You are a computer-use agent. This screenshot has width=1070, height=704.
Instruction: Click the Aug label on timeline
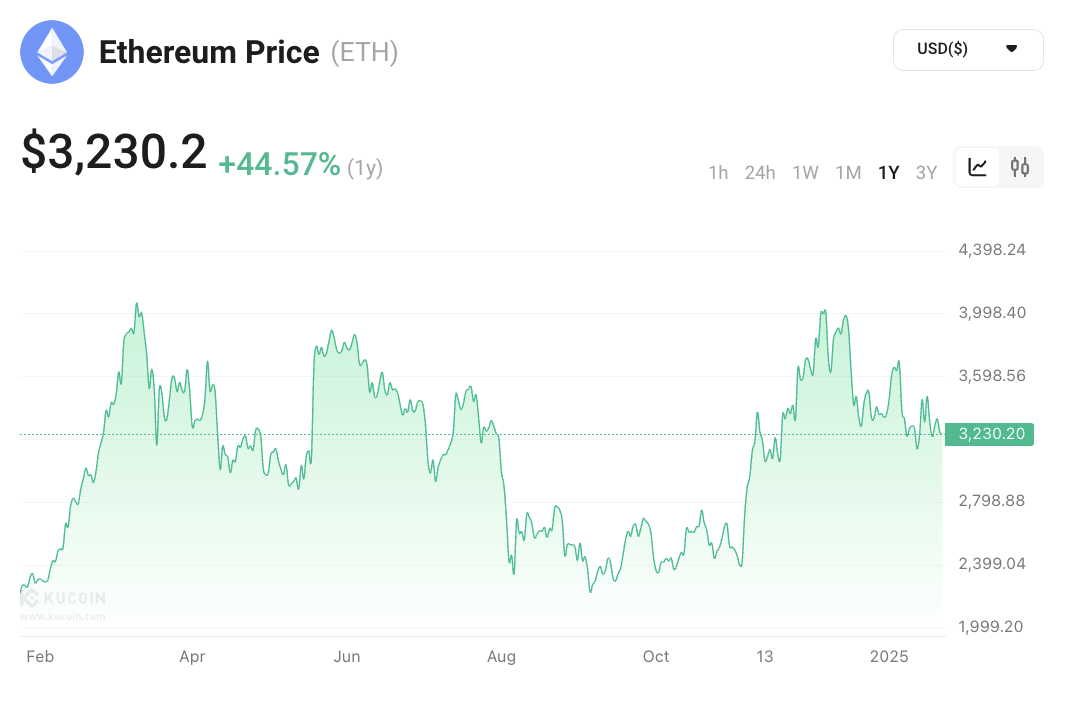click(501, 657)
